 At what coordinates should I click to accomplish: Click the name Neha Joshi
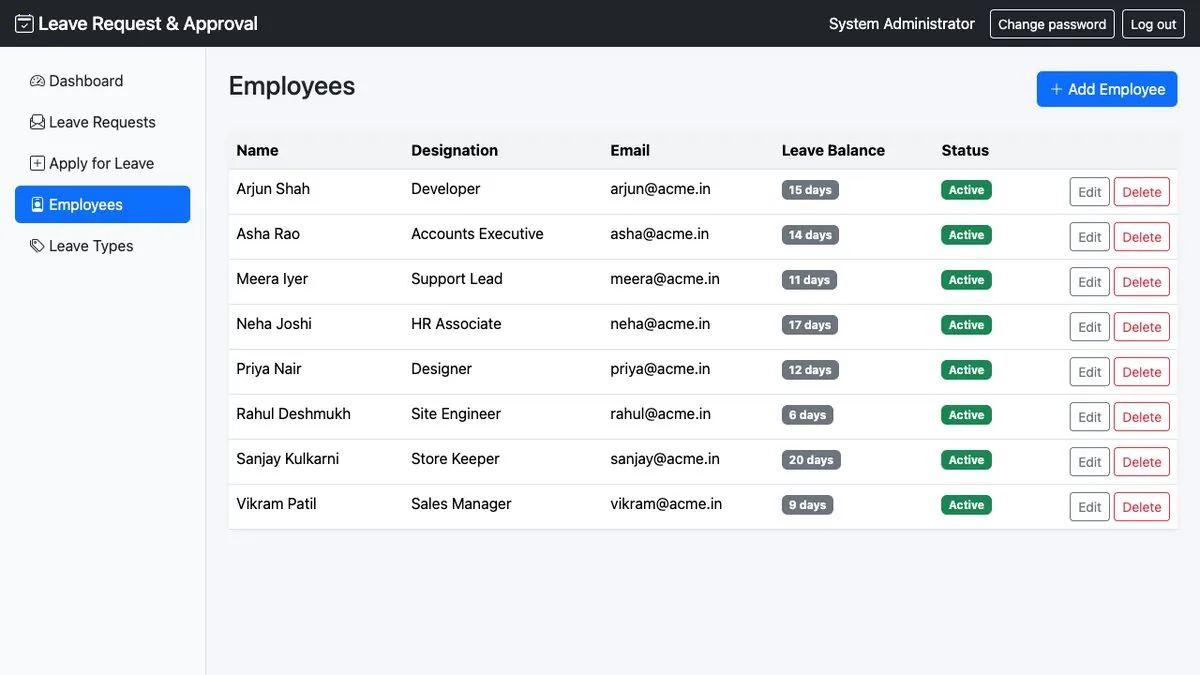[274, 324]
